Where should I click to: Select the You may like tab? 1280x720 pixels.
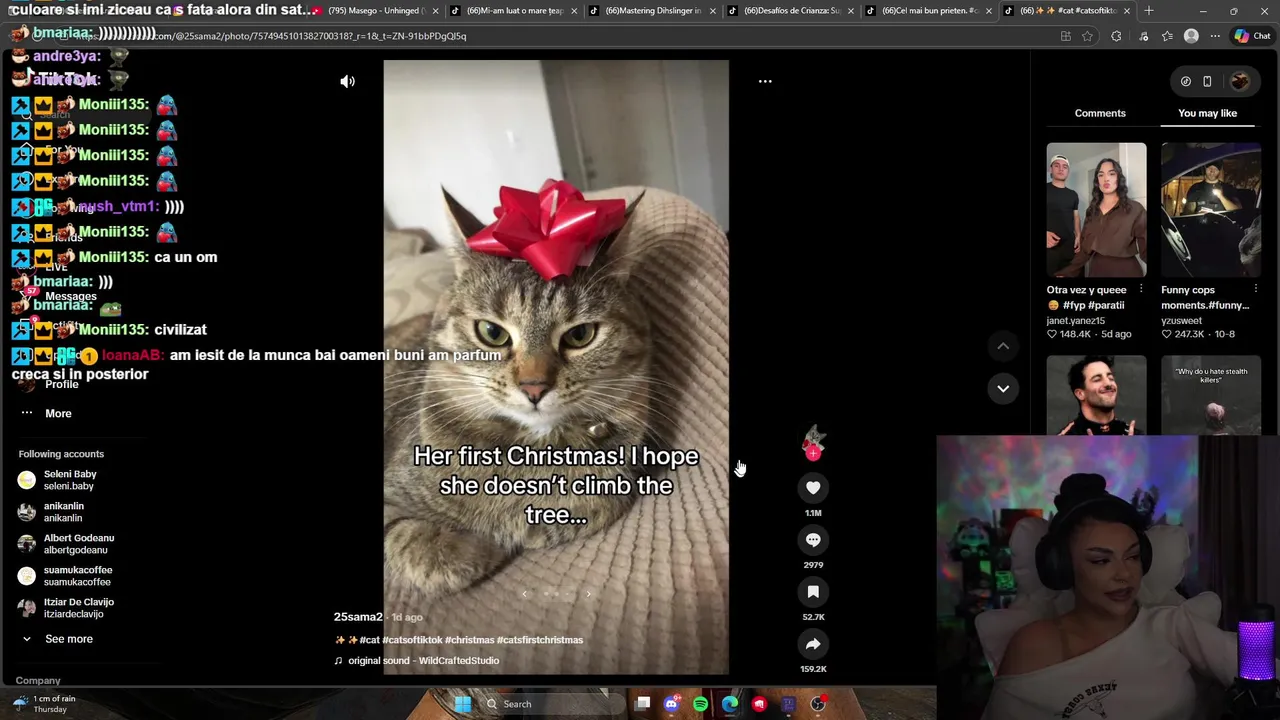pos(1207,113)
